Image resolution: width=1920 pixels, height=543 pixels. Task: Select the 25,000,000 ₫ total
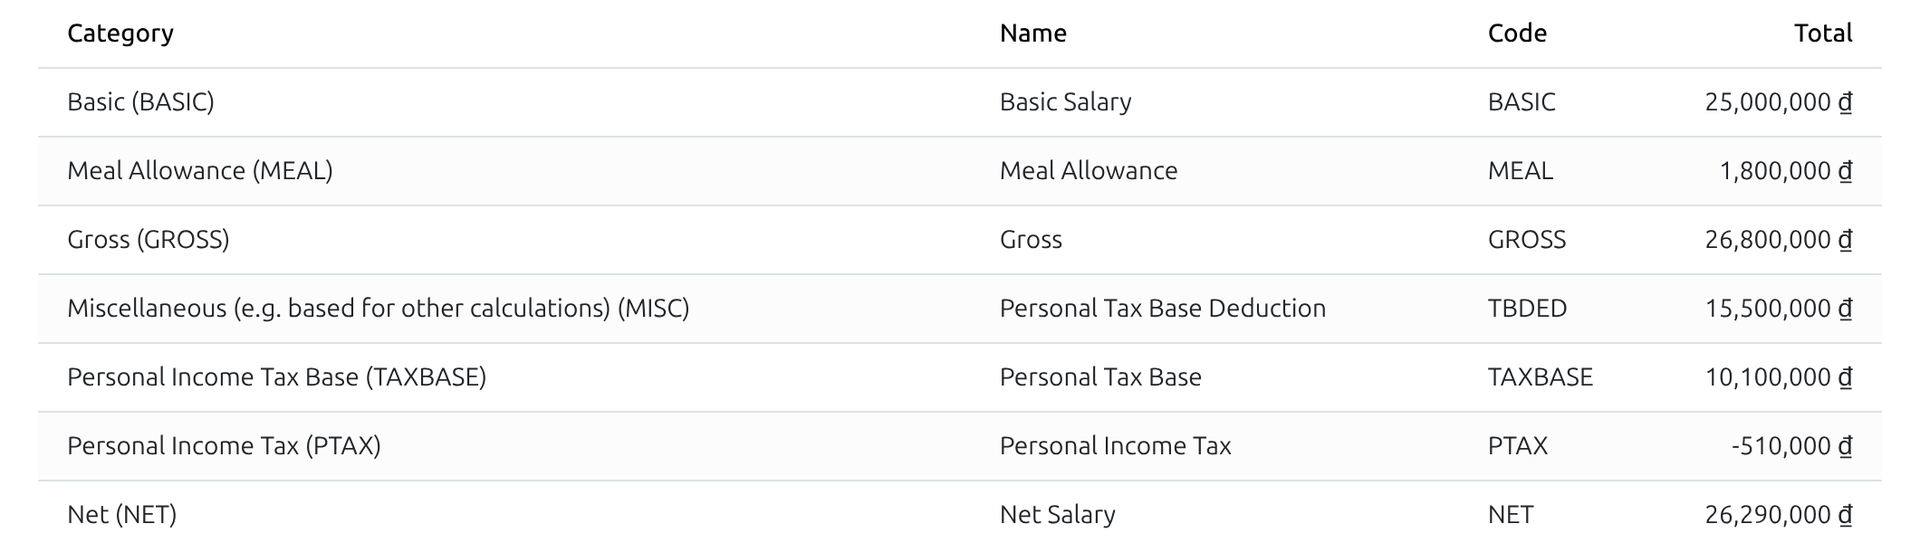click(1779, 102)
